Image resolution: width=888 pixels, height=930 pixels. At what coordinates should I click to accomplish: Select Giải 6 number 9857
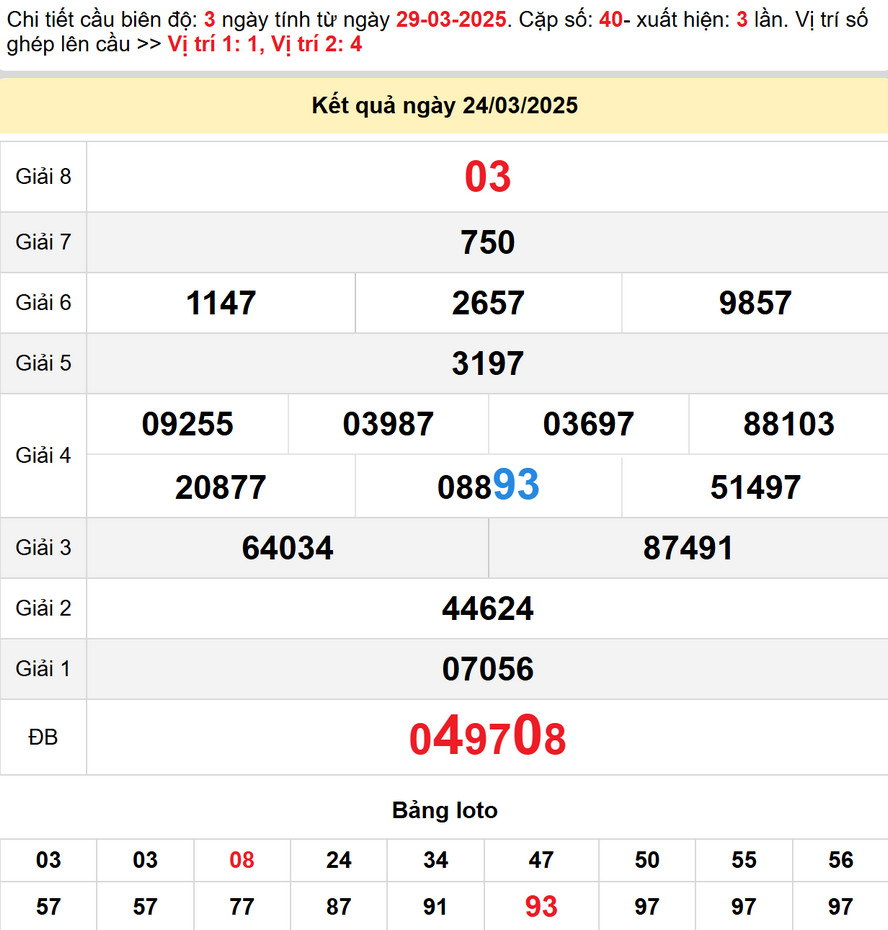coord(755,303)
